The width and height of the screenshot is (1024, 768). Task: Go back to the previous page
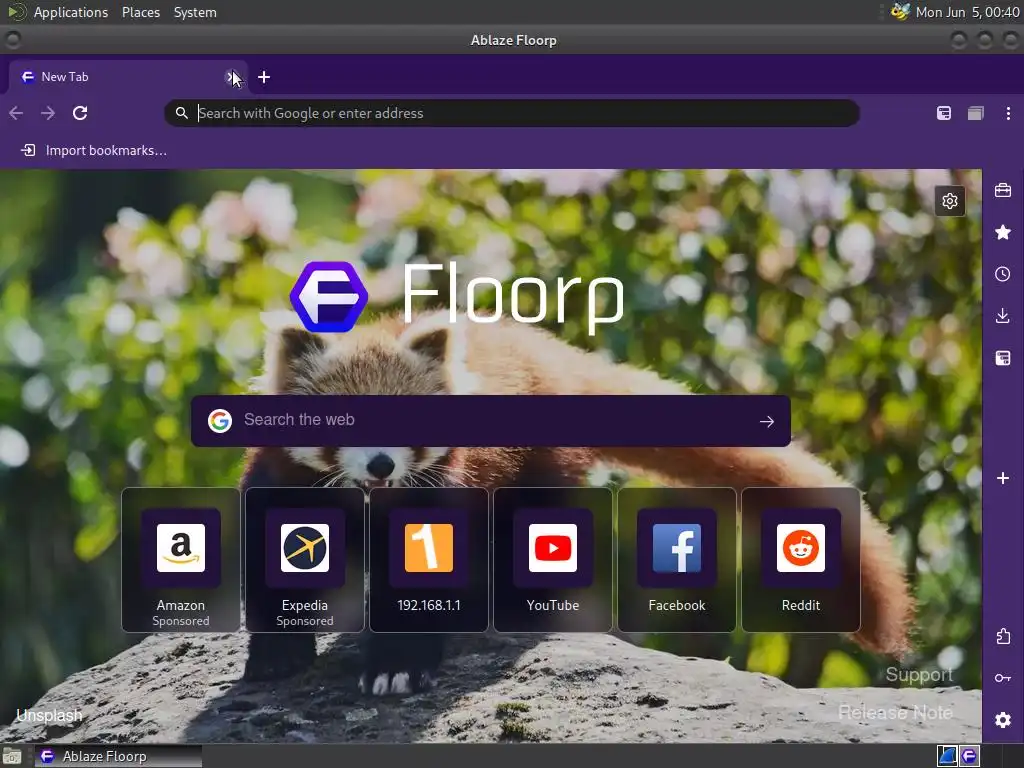[16, 113]
